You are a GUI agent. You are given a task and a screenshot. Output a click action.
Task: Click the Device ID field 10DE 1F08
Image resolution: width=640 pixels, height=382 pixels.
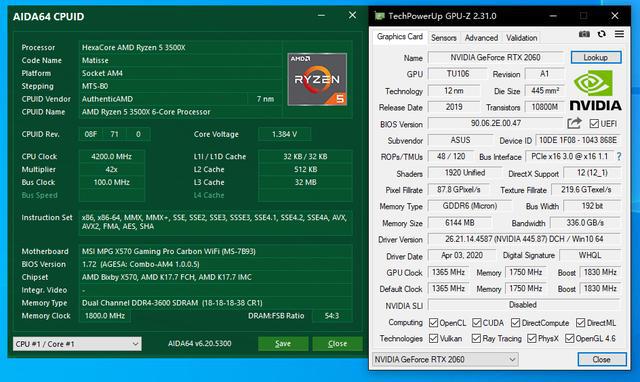pyautogui.click(x=578, y=140)
